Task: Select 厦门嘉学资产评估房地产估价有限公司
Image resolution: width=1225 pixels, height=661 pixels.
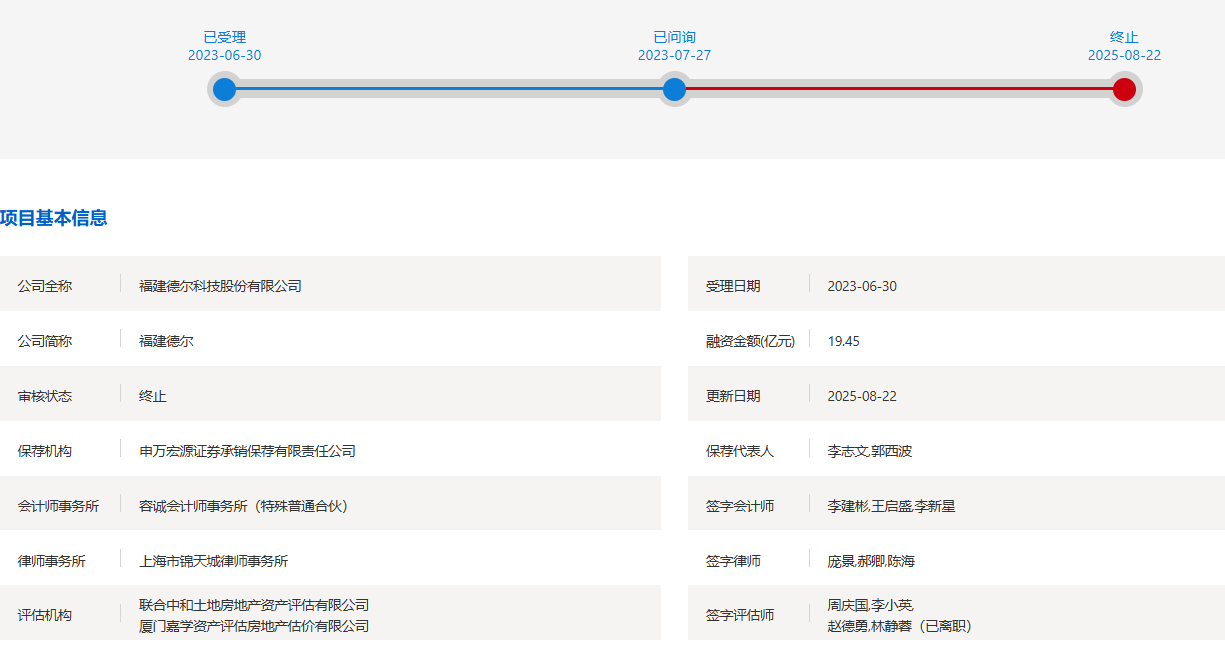Action: coord(253,625)
